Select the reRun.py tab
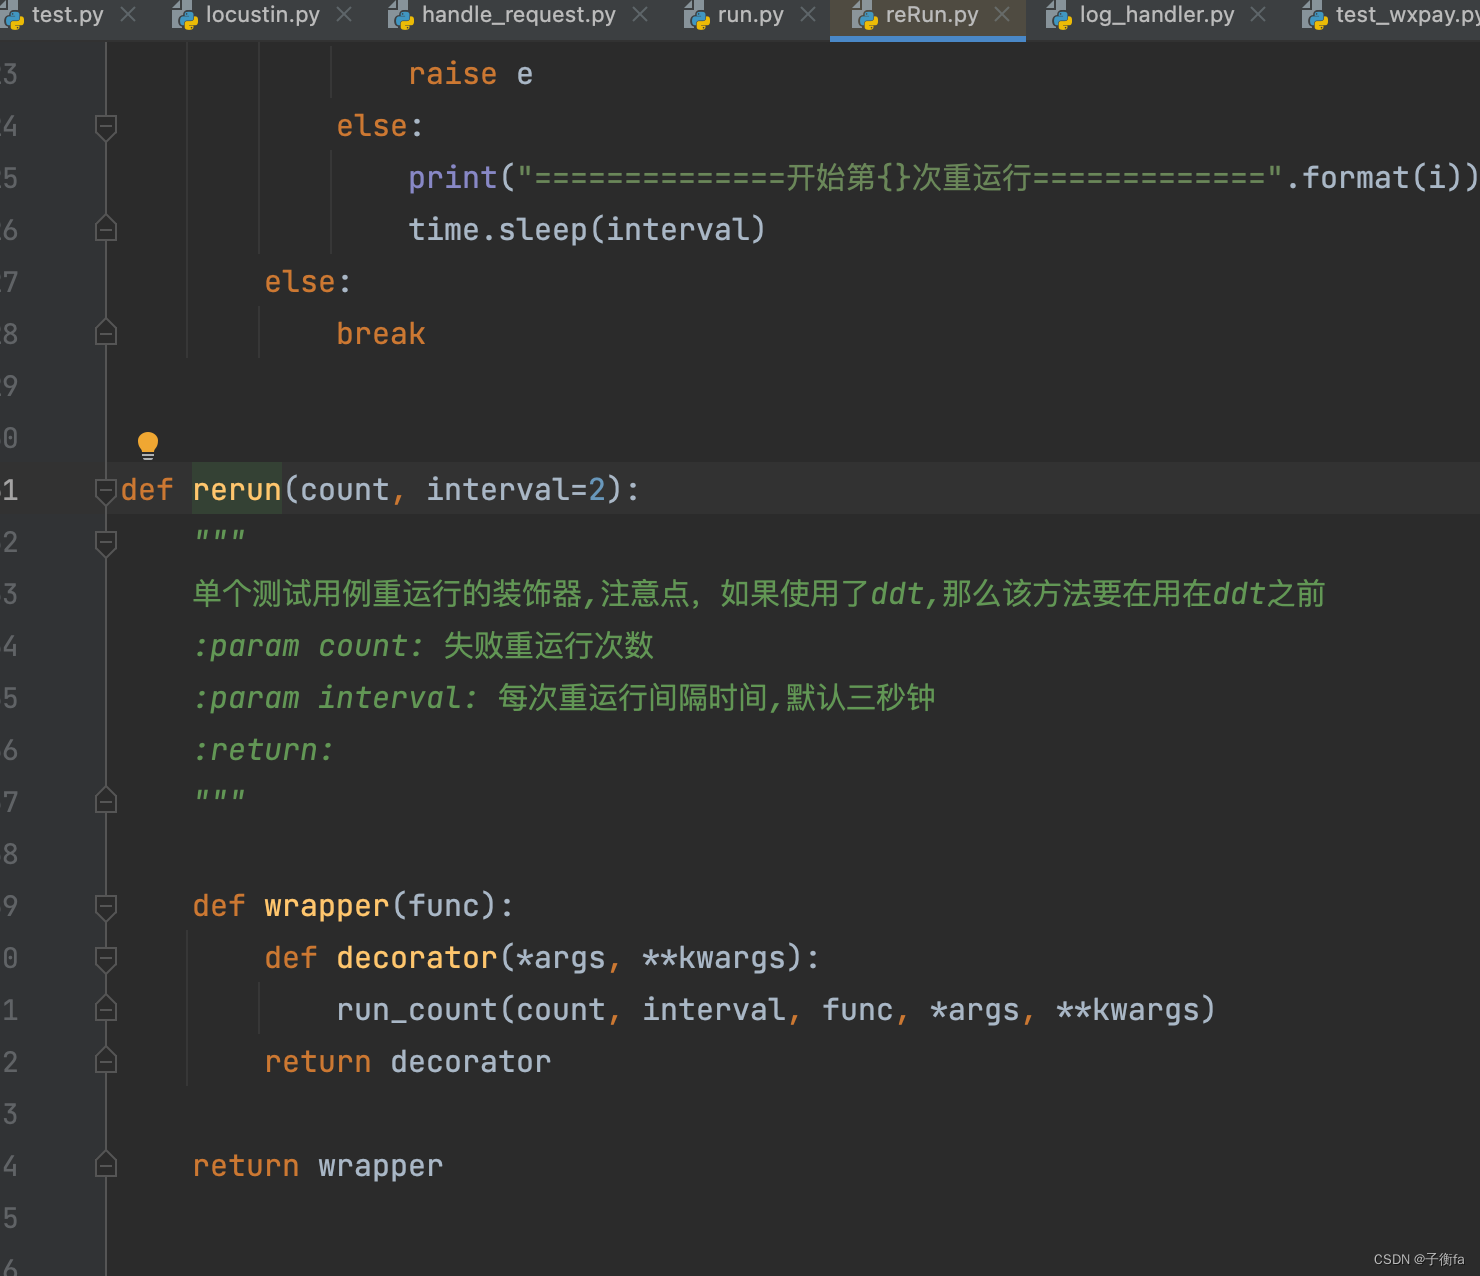The image size is (1480, 1276). 931,15
